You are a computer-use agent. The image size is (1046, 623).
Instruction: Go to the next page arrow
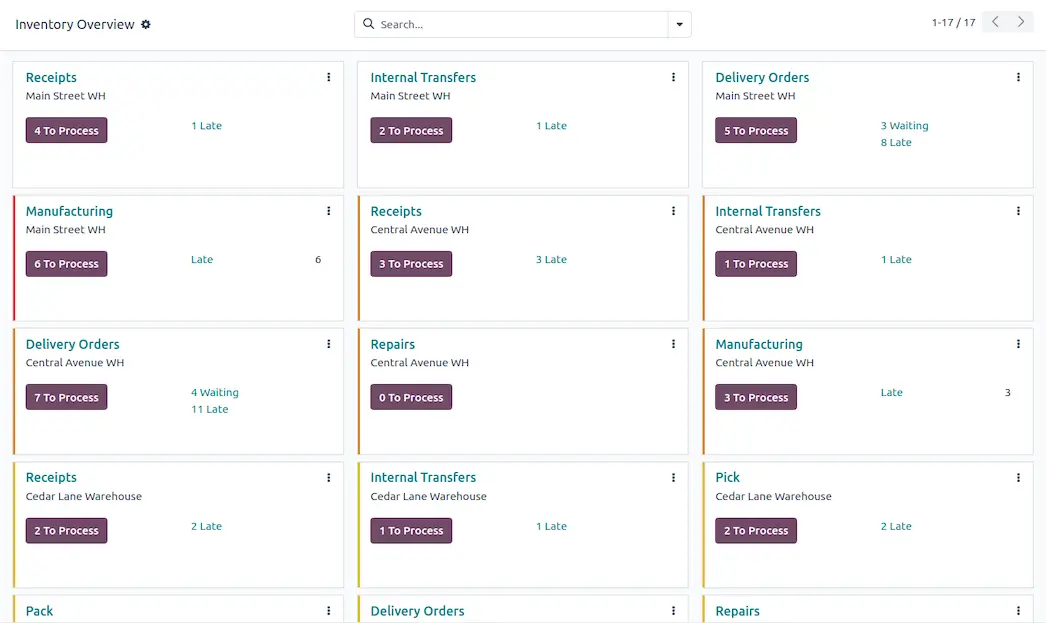[x=1020, y=22]
